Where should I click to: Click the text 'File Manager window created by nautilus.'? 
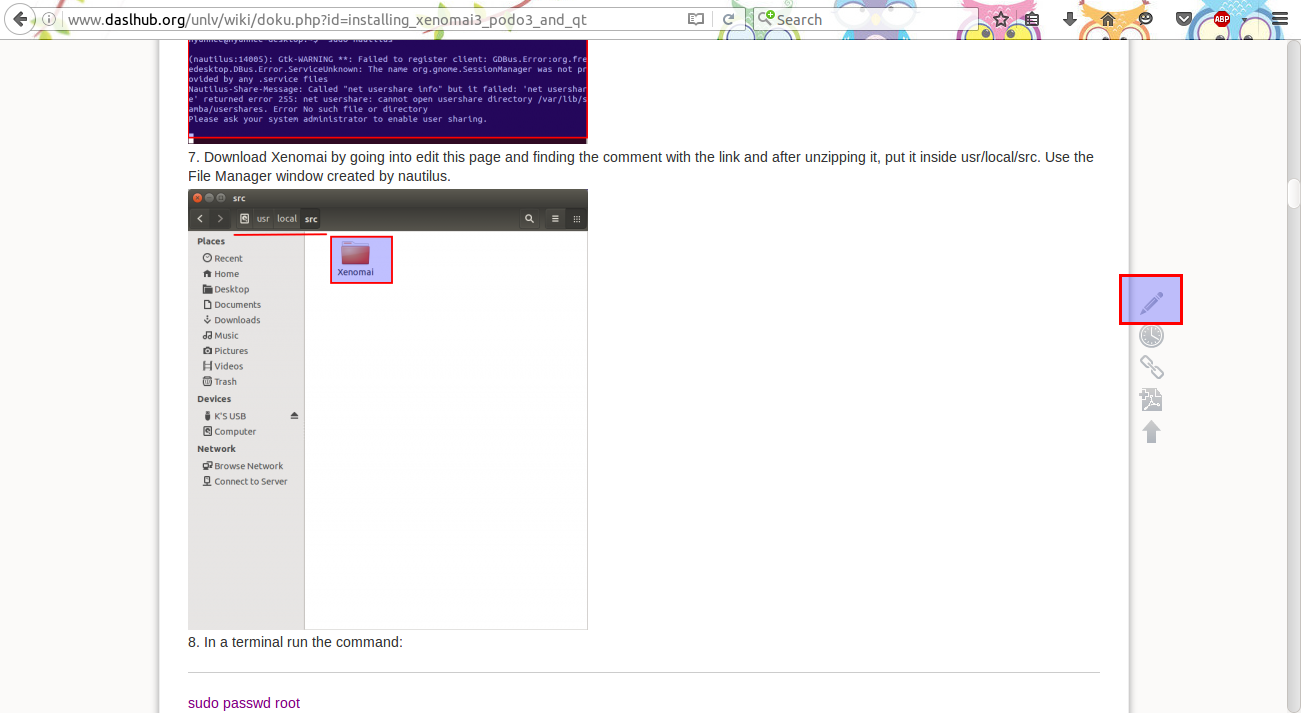(x=319, y=176)
